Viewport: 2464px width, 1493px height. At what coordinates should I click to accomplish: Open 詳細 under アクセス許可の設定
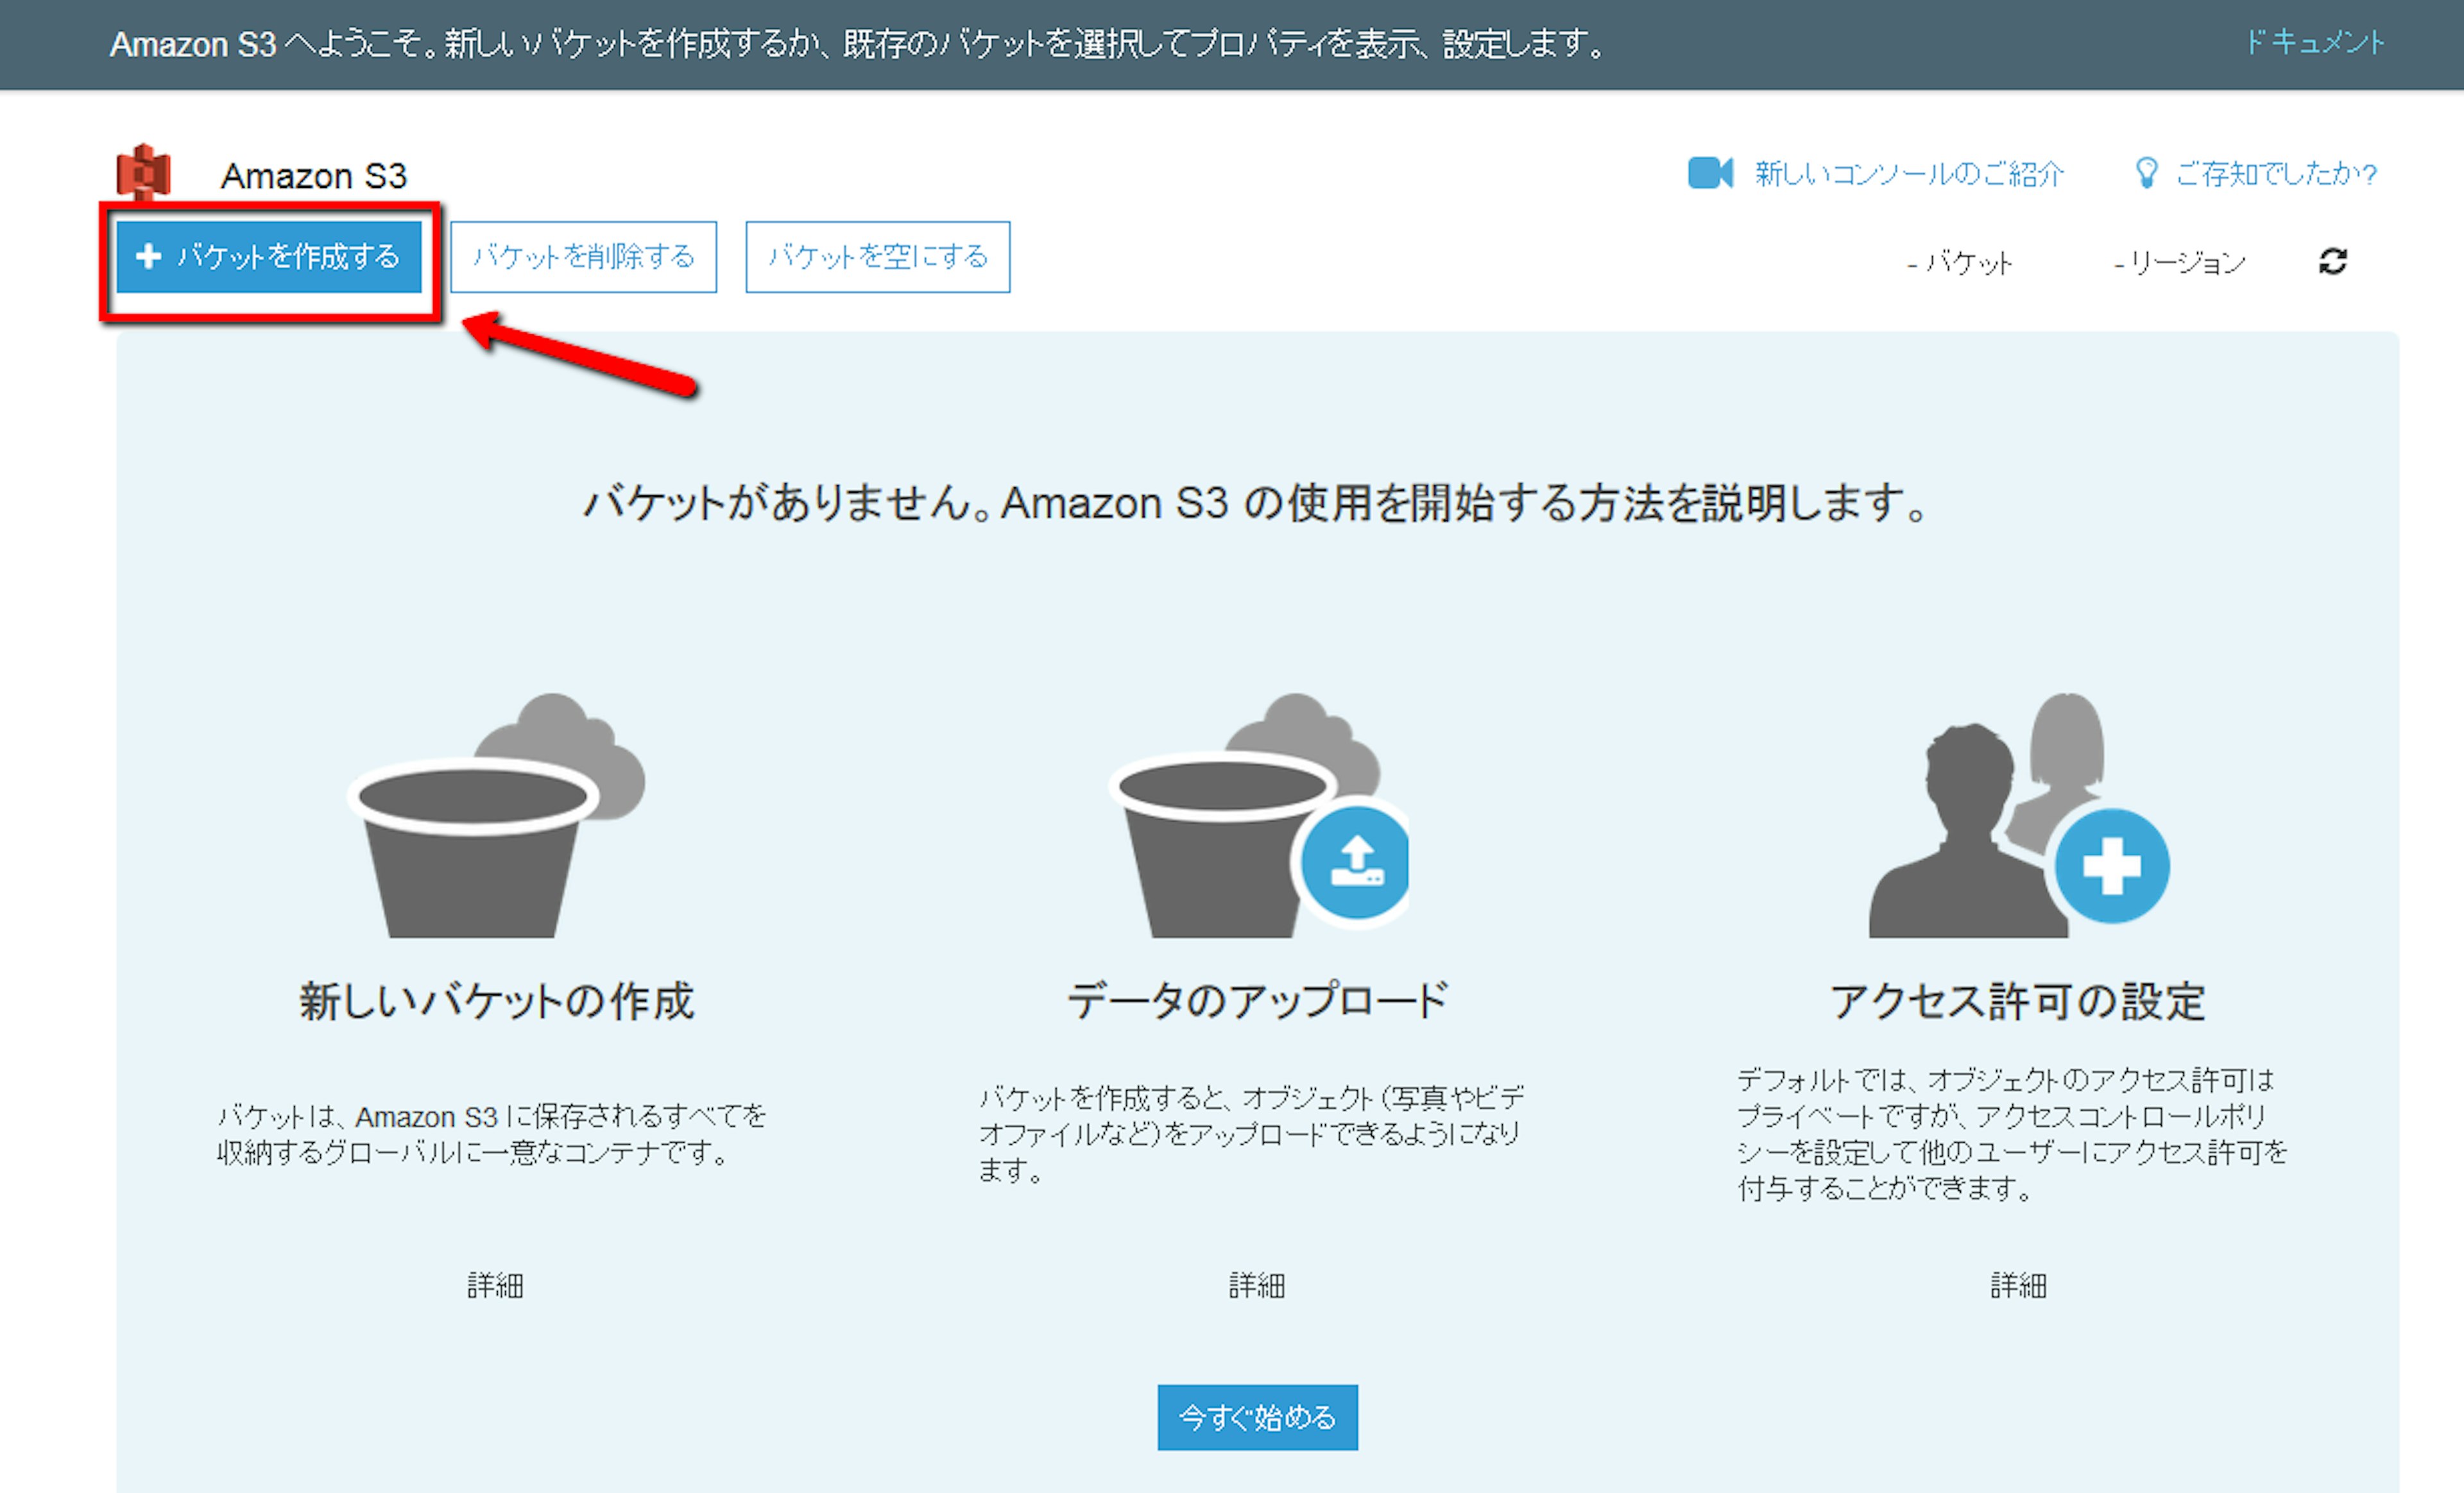[2018, 1285]
